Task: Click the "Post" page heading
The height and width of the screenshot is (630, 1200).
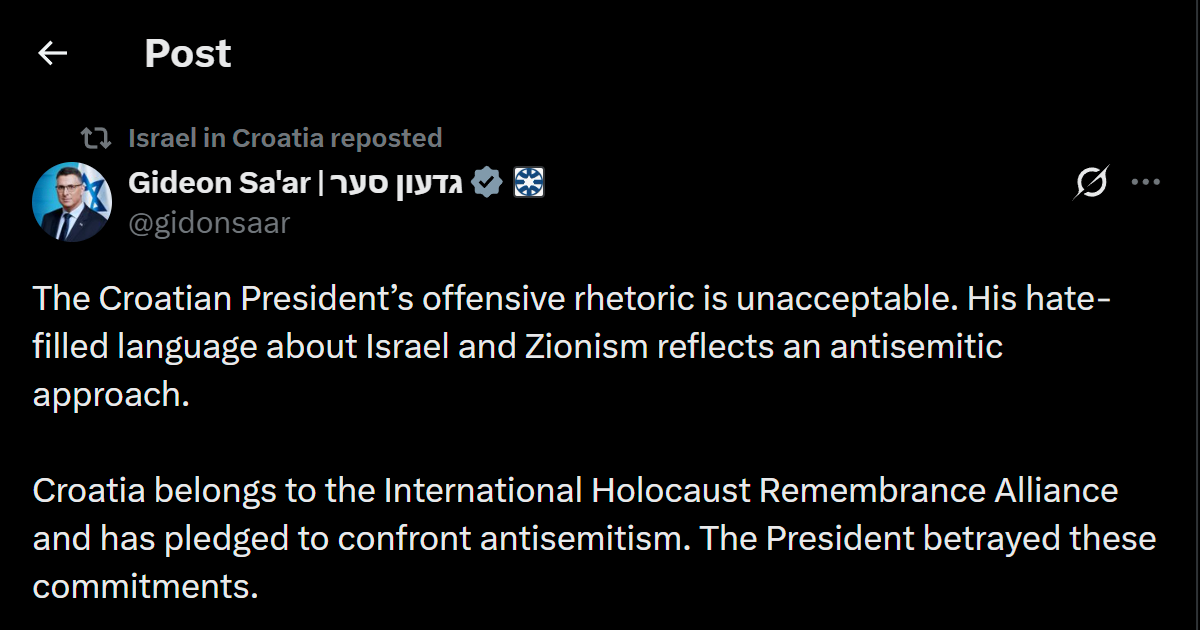Action: pos(187,53)
